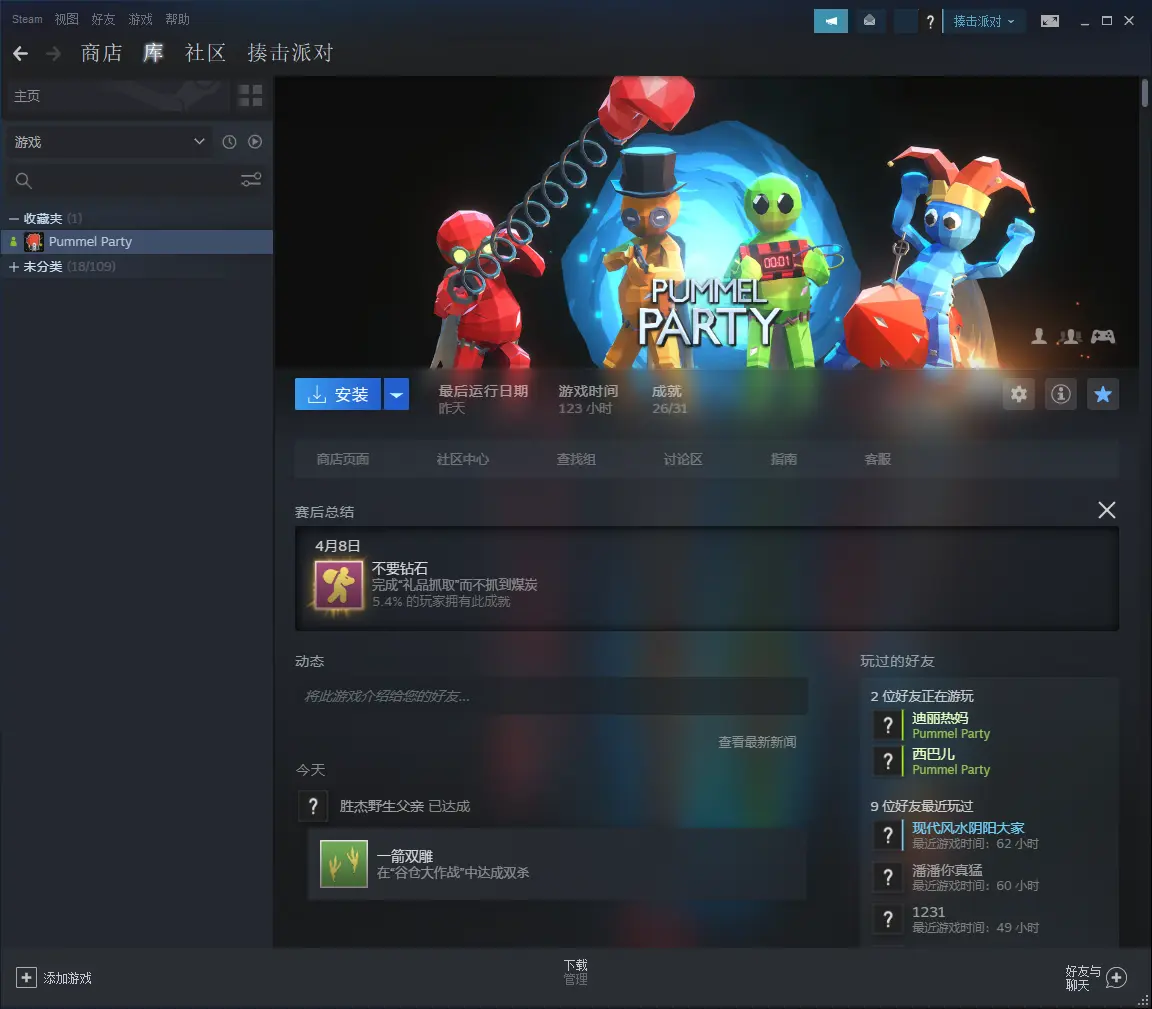Viewport: 1152px width, 1009px height.
Task: Go forward with the right arrow
Action: (x=53, y=53)
